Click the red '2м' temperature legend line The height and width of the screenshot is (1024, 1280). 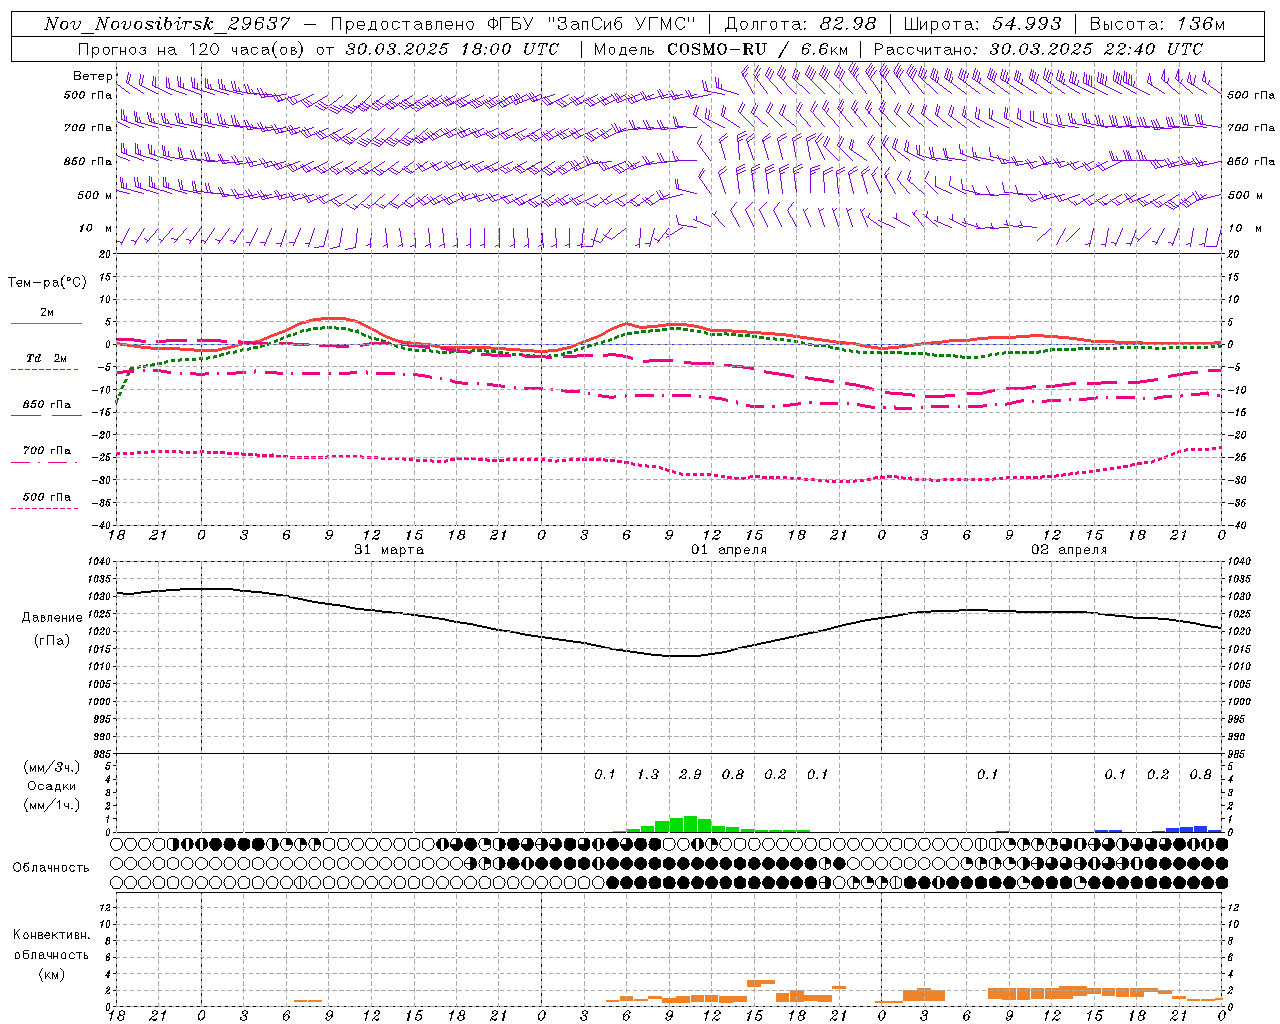(x=46, y=323)
